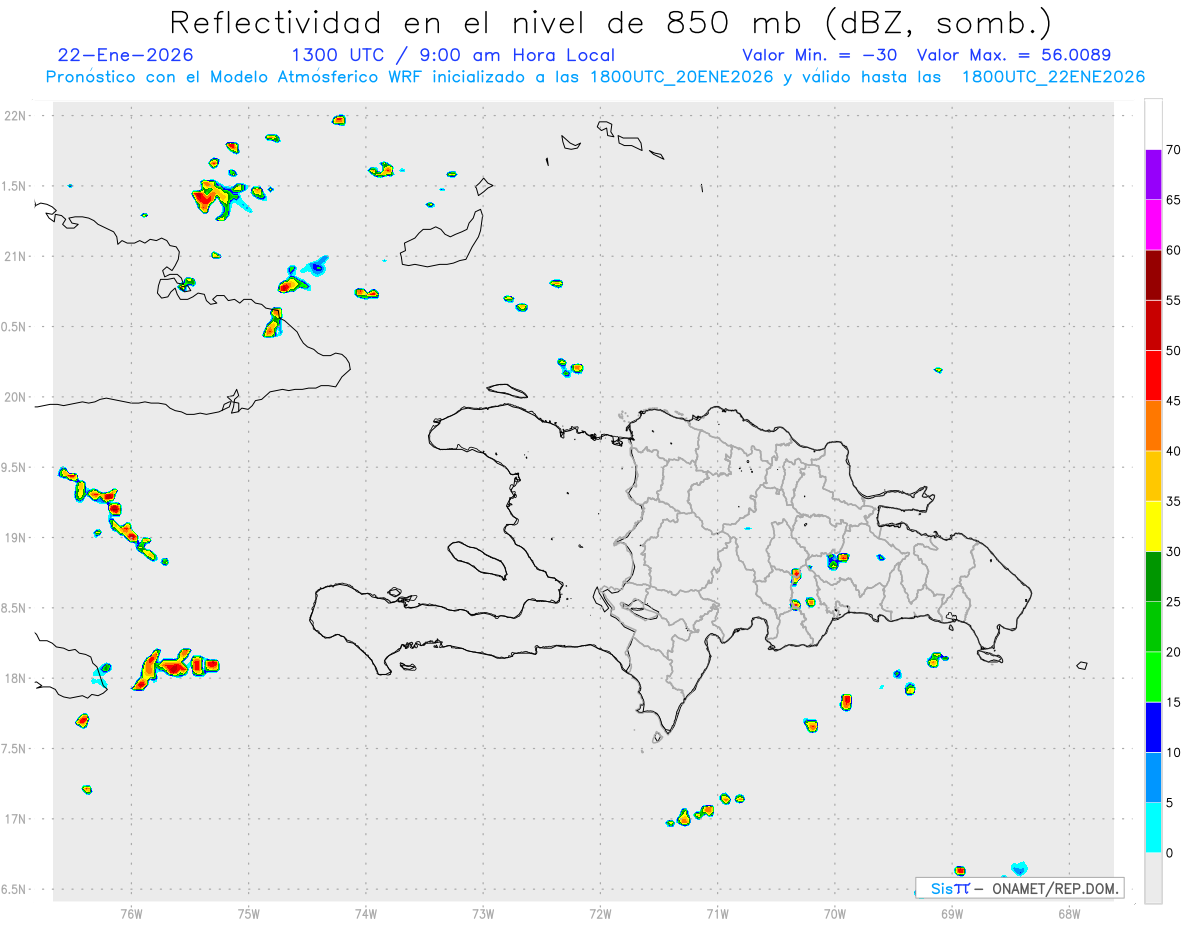This screenshot has width=1200, height=927.
Task: Click the '70W' longitude label
Action: (835, 913)
